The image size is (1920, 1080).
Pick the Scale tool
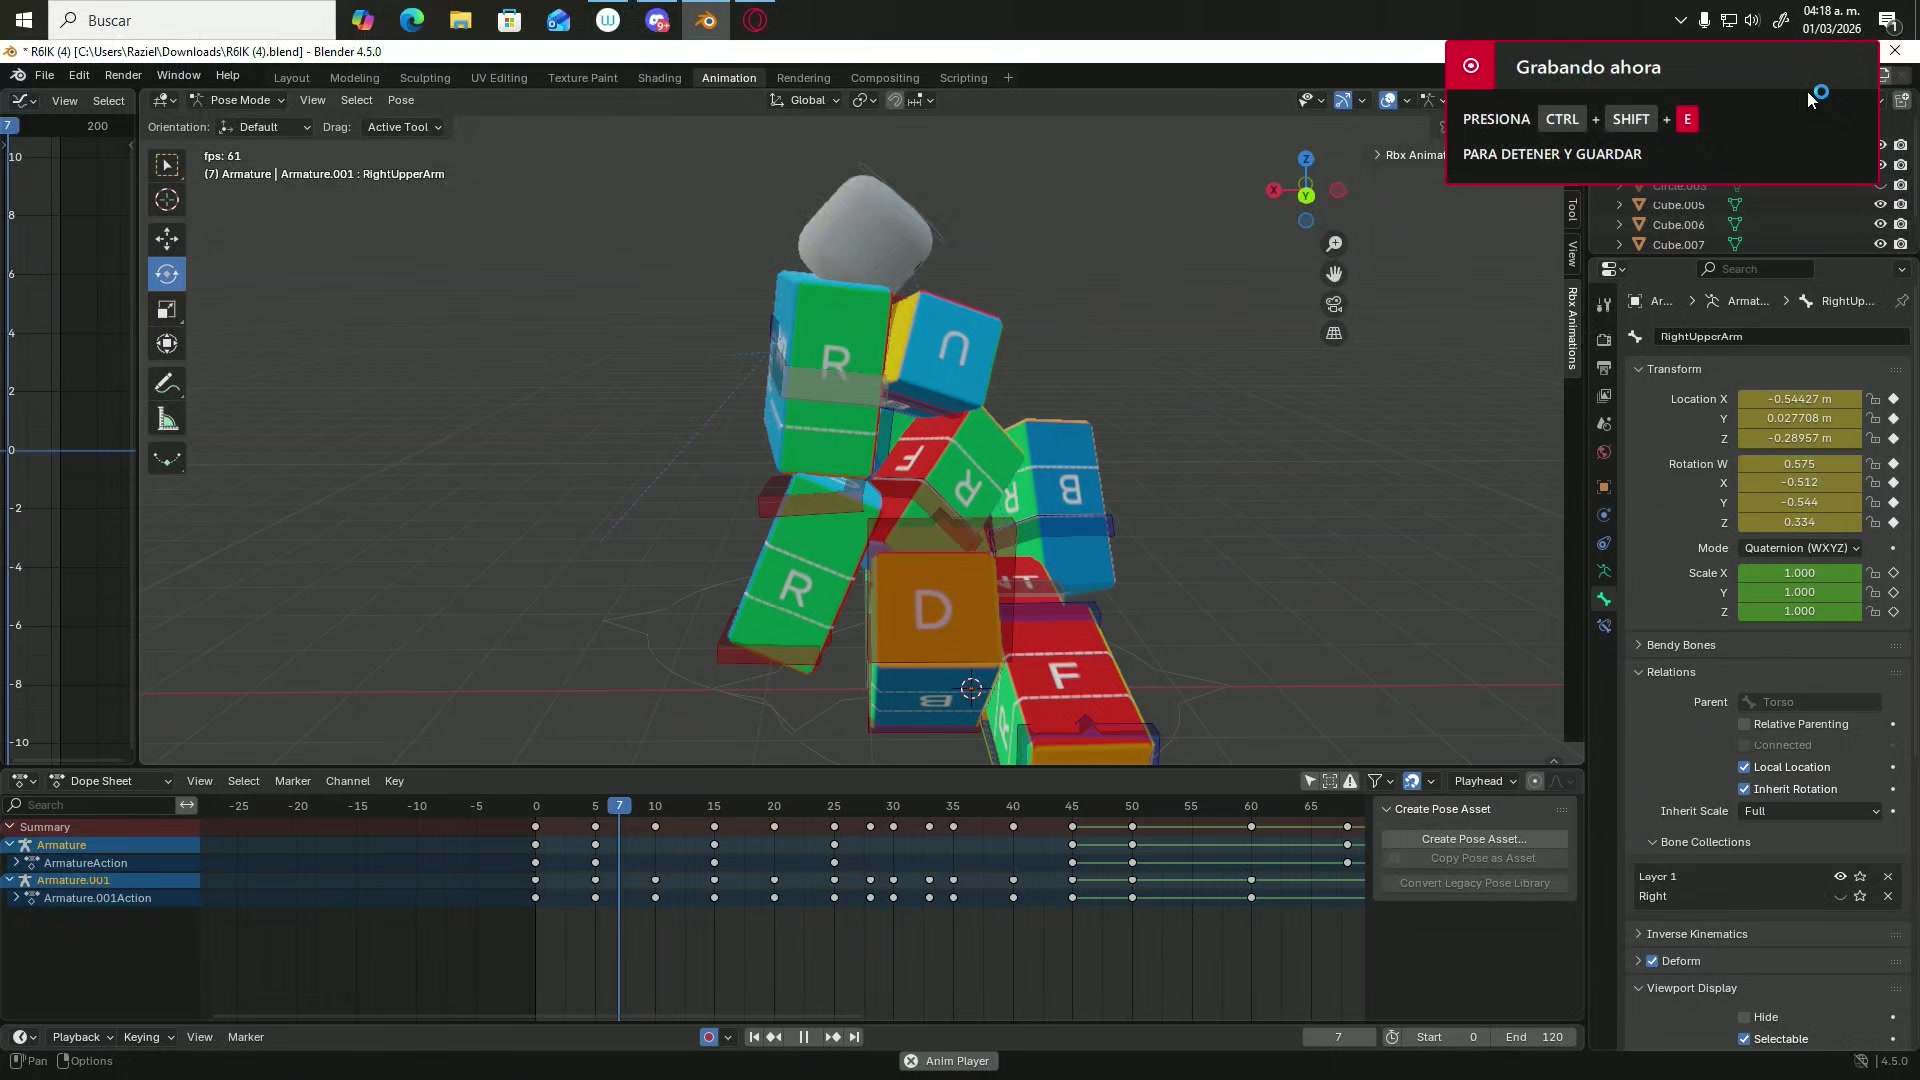pos(167,310)
